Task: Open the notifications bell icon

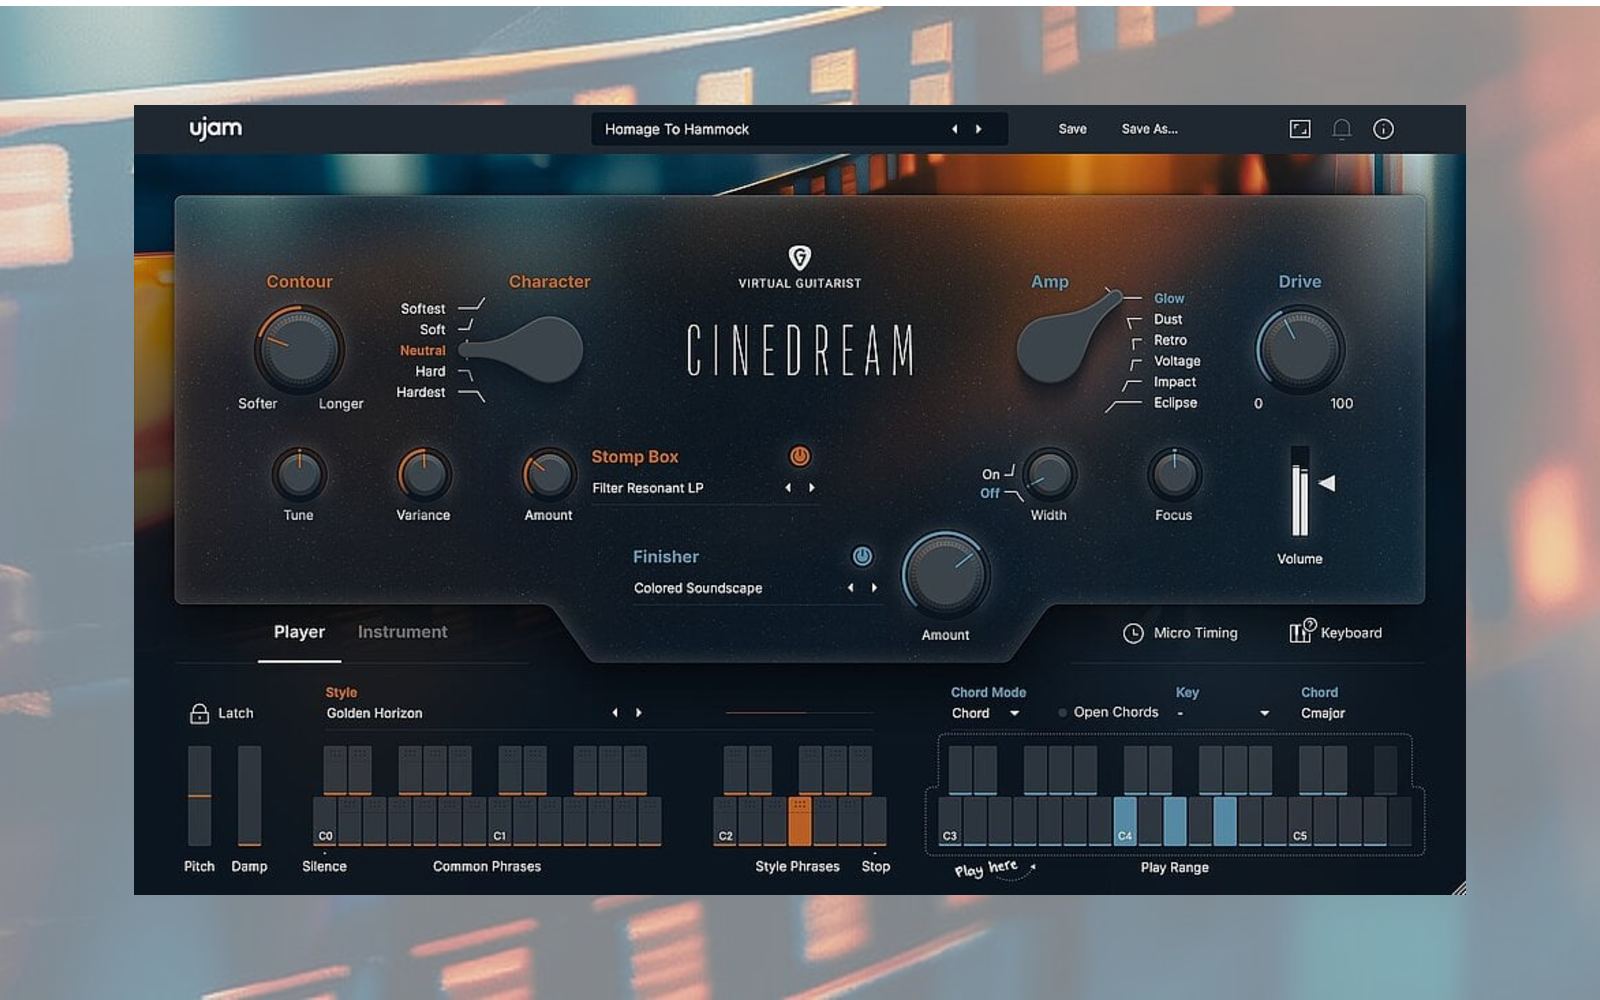Action: [x=1342, y=129]
